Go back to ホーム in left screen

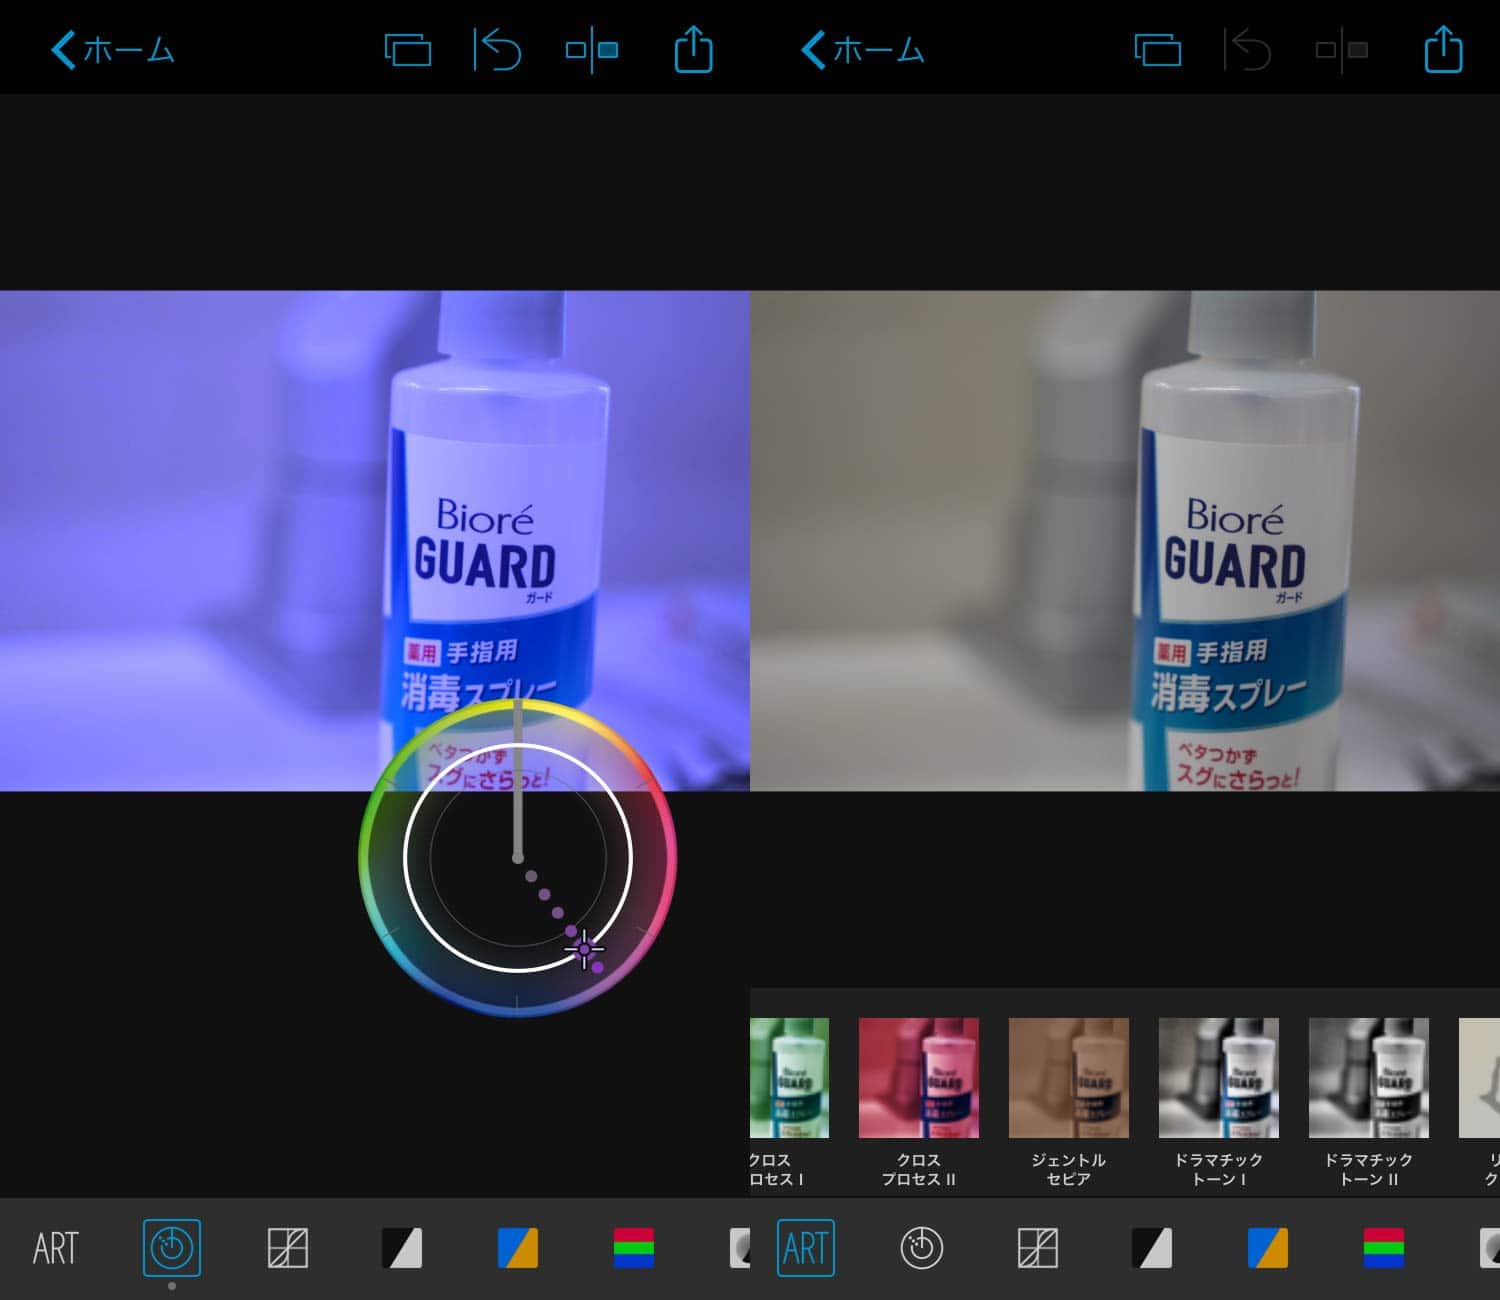pyautogui.click(x=113, y=50)
